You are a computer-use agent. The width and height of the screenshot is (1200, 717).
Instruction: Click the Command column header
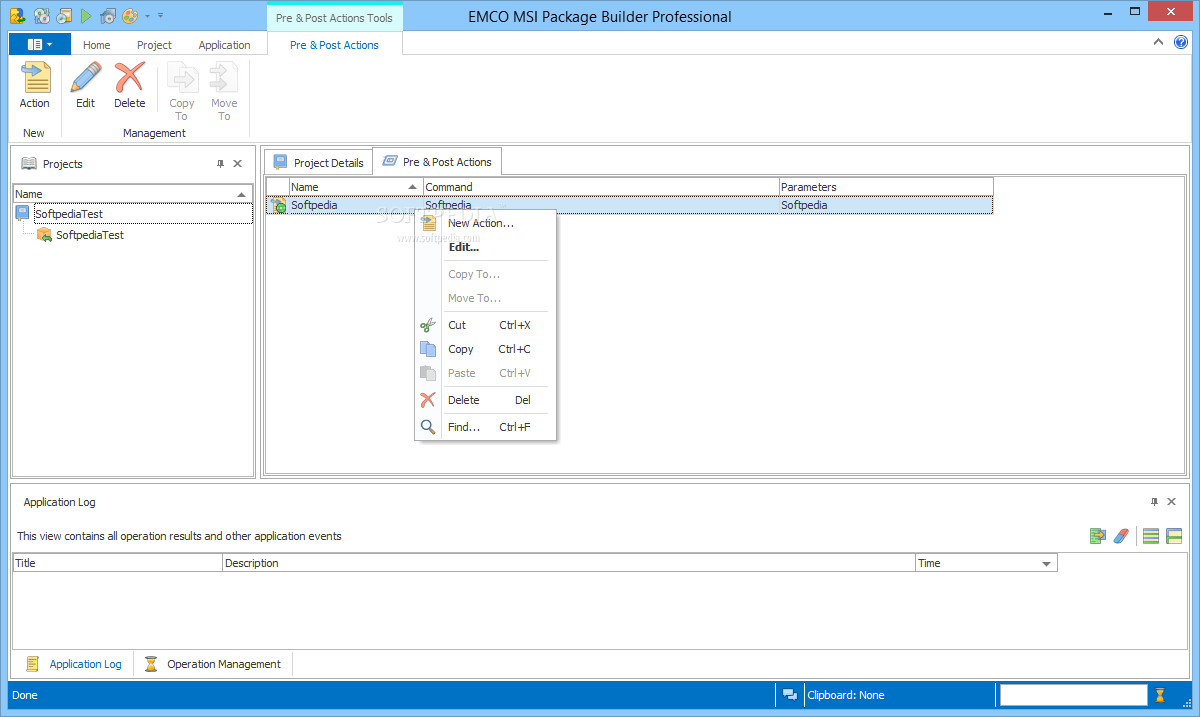[601, 187]
